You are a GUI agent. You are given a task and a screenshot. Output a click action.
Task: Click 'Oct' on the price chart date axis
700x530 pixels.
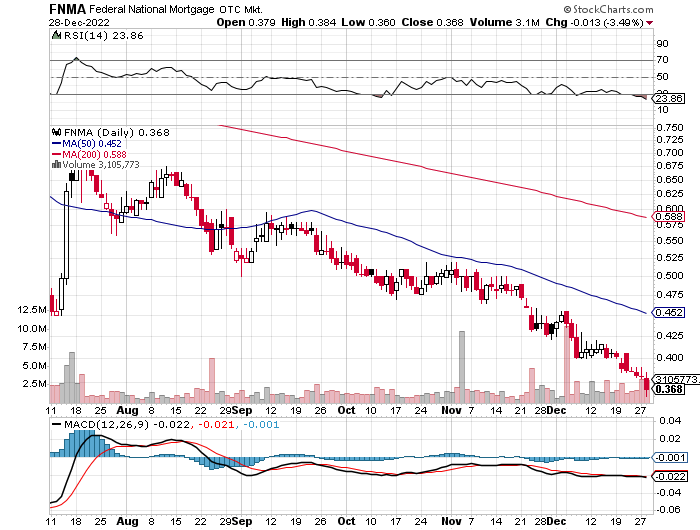tap(346, 410)
